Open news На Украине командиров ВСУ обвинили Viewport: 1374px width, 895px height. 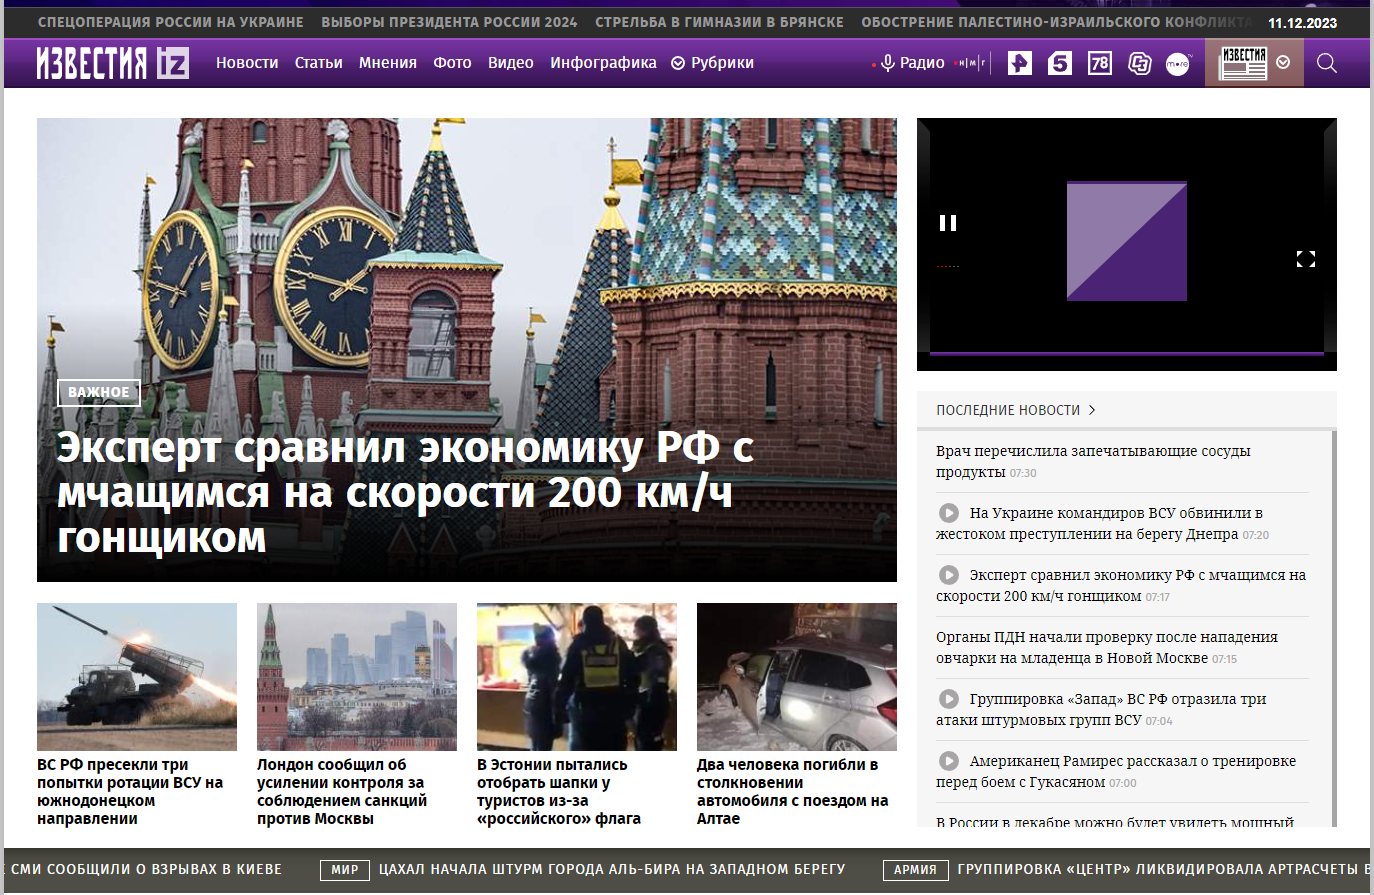coord(1102,523)
